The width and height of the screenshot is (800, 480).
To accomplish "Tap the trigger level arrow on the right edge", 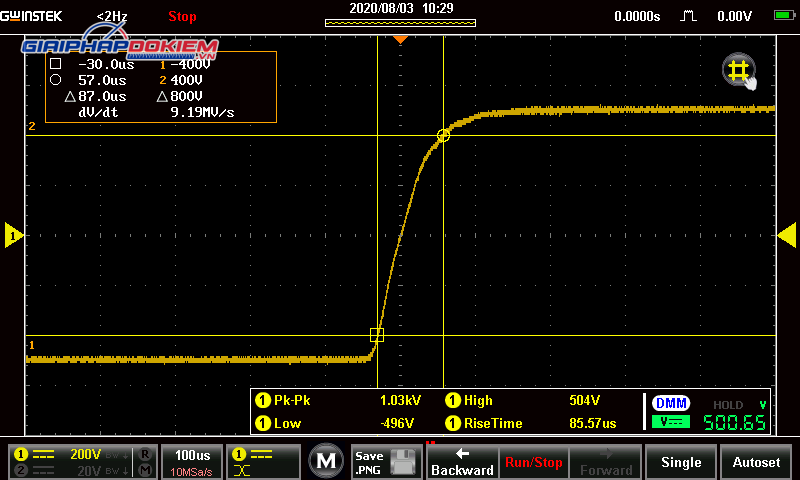I will pyautogui.click(x=787, y=235).
